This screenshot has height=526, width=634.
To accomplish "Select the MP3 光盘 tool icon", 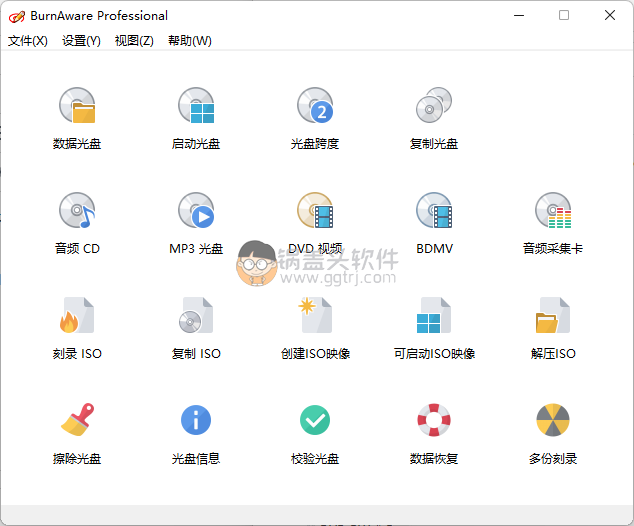I will click(x=196, y=210).
